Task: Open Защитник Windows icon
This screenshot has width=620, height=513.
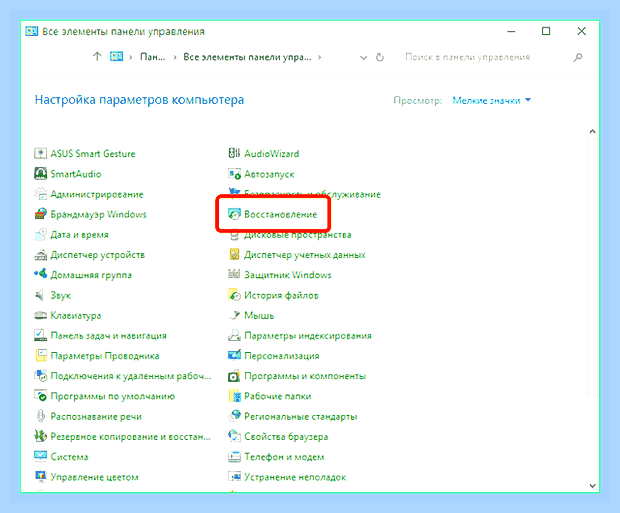Action: click(234, 274)
